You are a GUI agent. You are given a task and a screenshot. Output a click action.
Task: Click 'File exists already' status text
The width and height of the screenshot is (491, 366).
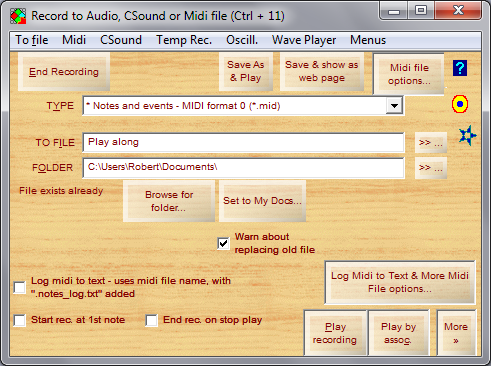point(61,191)
